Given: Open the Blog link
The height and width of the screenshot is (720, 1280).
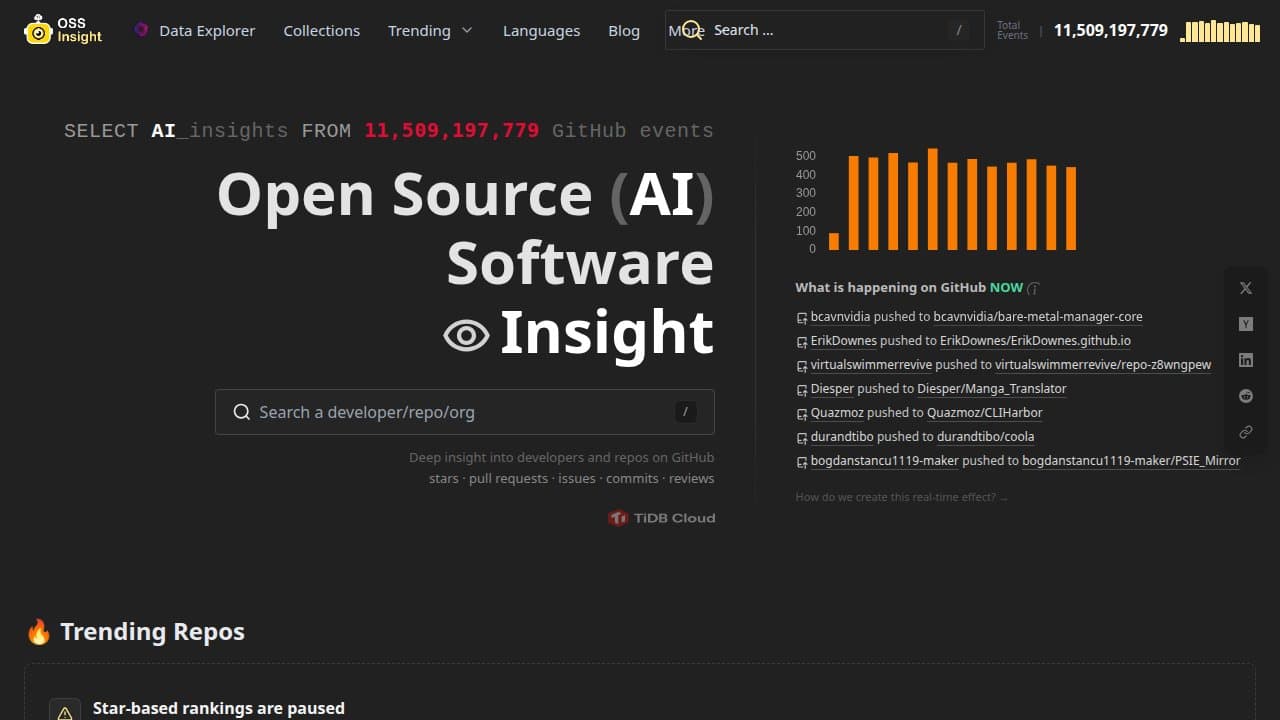Looking at the screenshot, I should coord(624,31).
